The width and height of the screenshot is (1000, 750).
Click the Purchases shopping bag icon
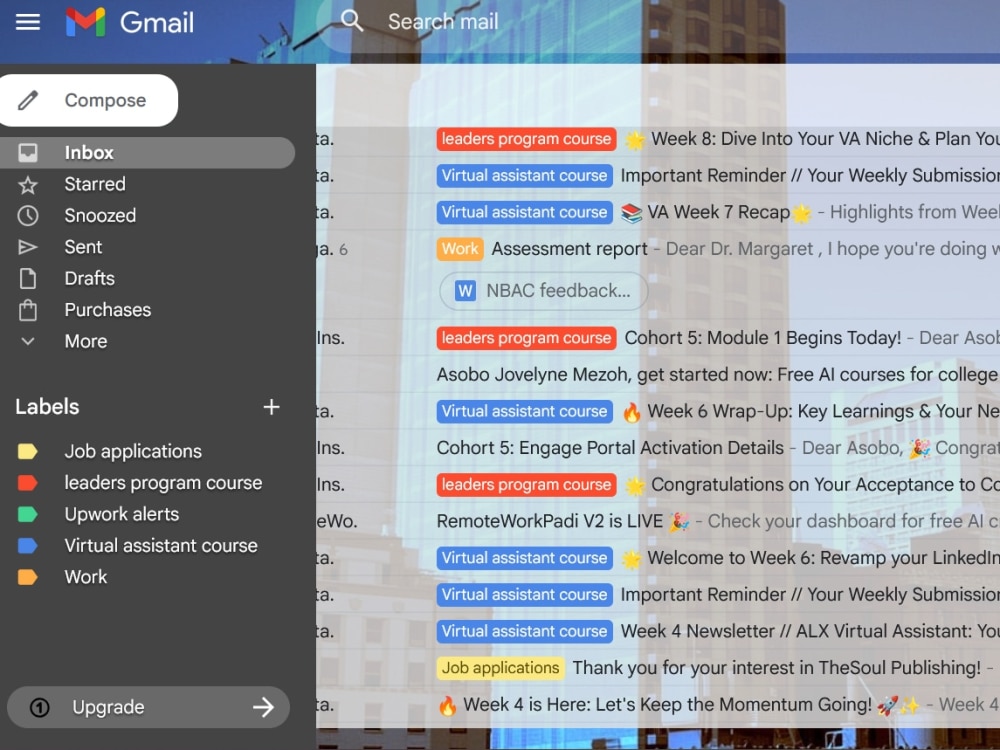[27, 309]
